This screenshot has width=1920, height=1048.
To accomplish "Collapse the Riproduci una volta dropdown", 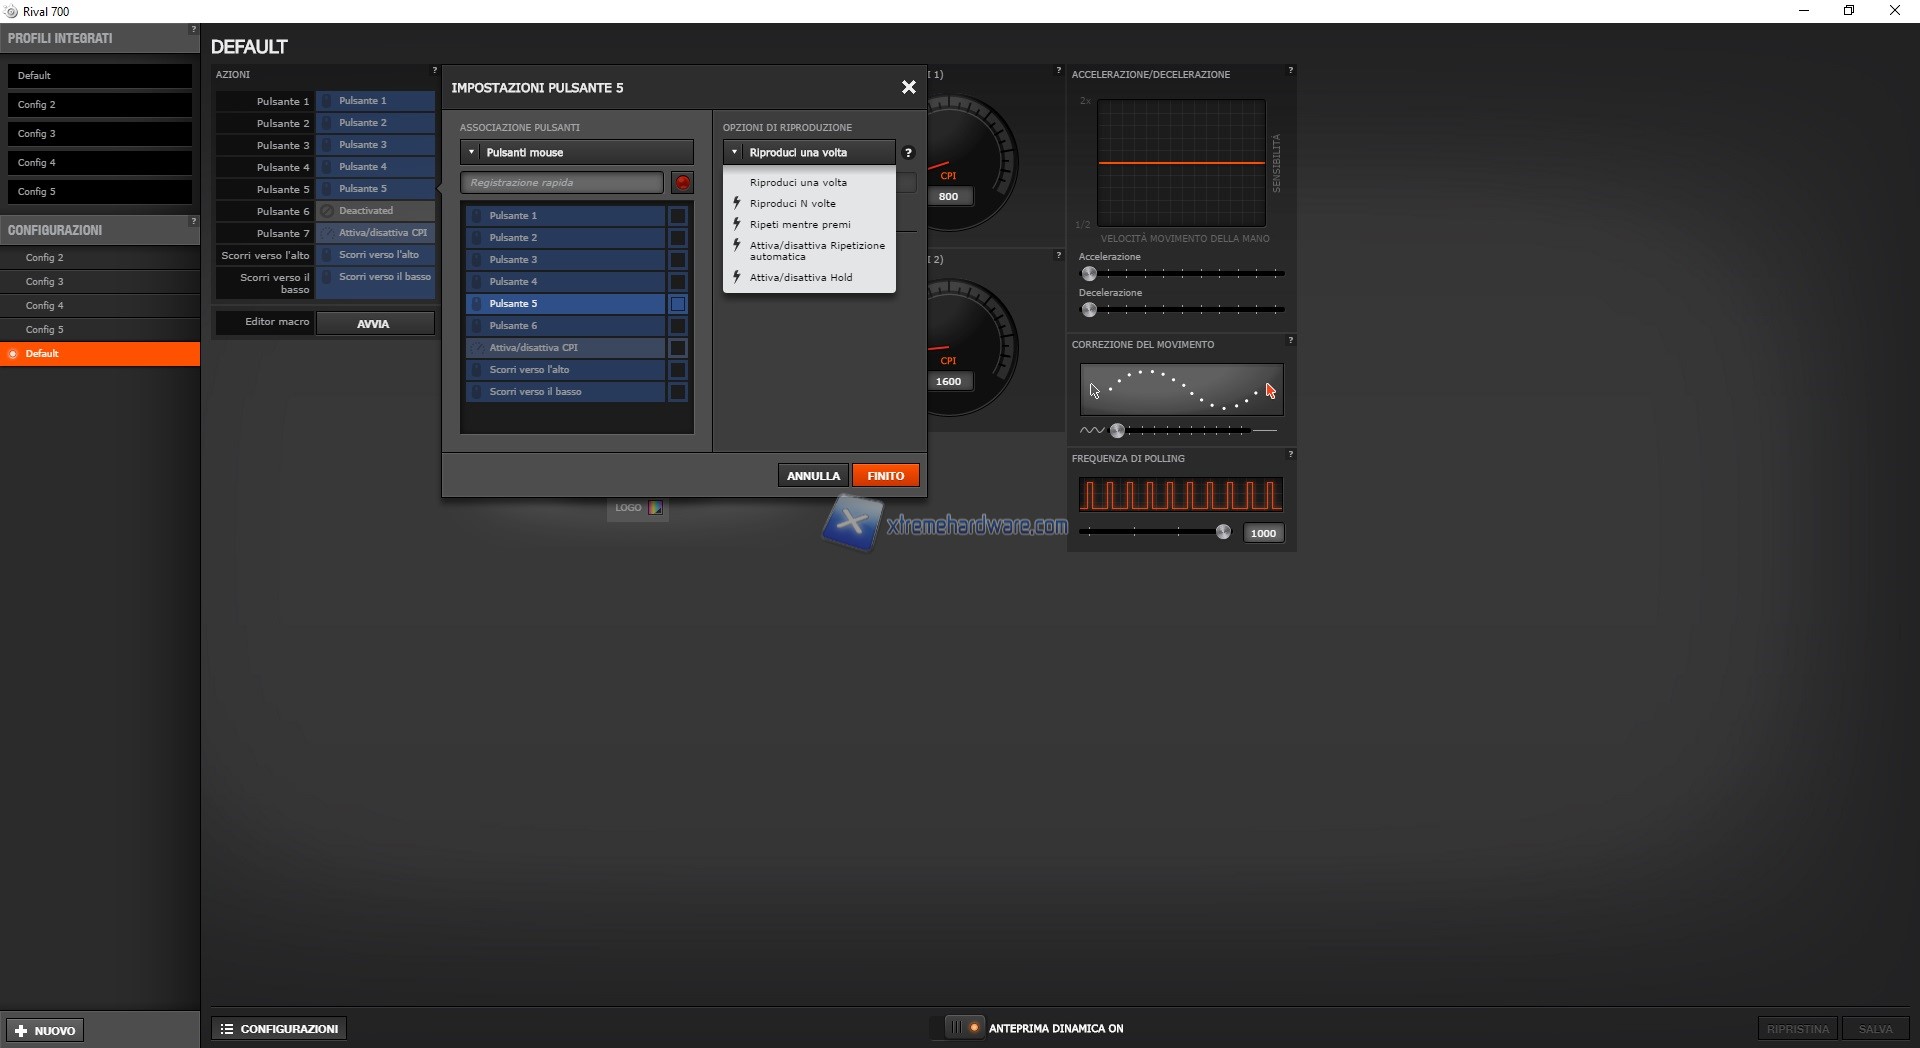I will (x=808, y=153).
